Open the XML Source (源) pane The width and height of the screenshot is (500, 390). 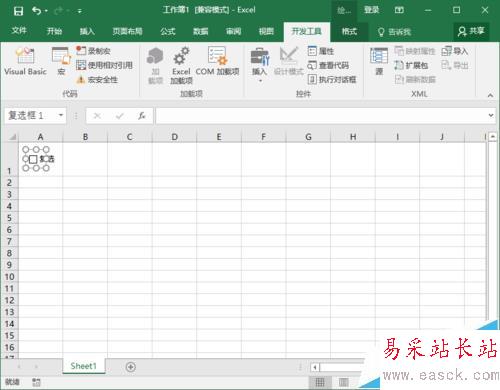[x=379, y=61]
